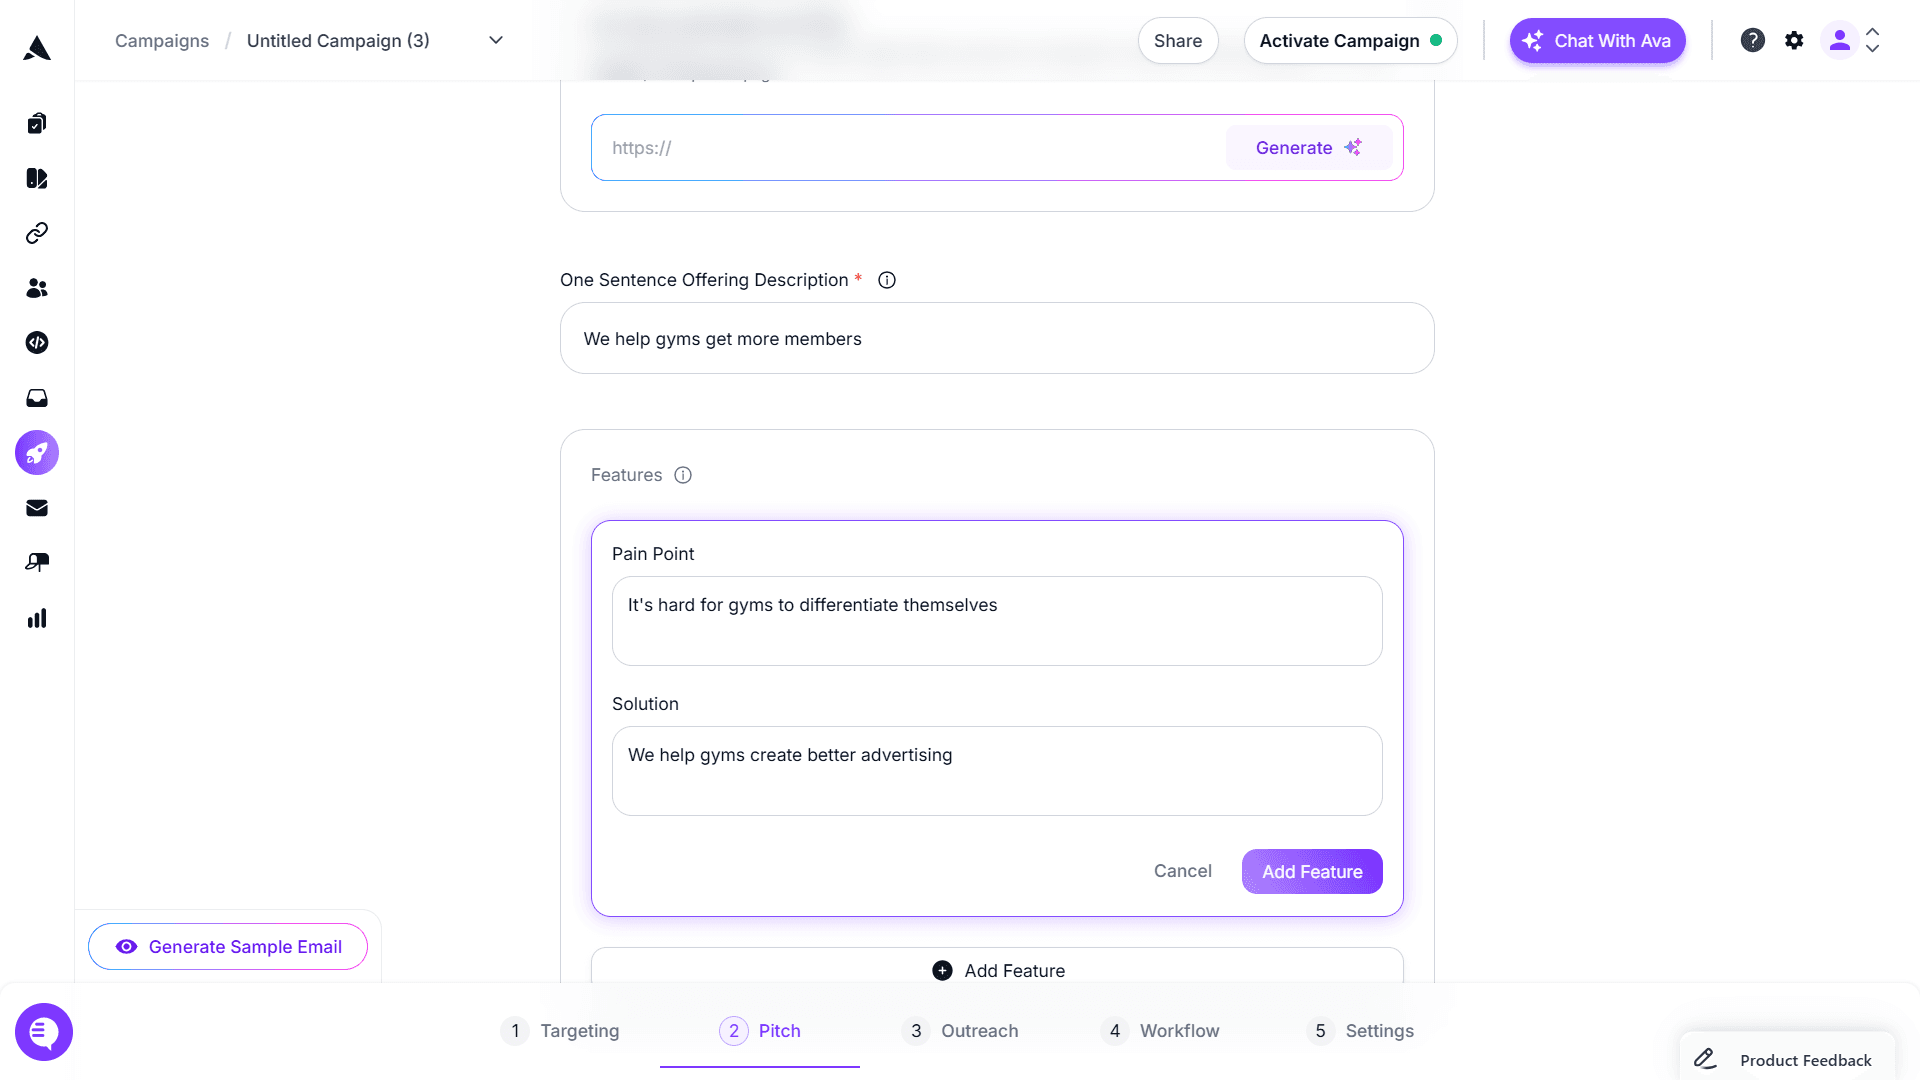The width and height of the screenshot is (1920, 1080).
Task: Open the analytics bar chart icon
Action: (x=37, y=618)
